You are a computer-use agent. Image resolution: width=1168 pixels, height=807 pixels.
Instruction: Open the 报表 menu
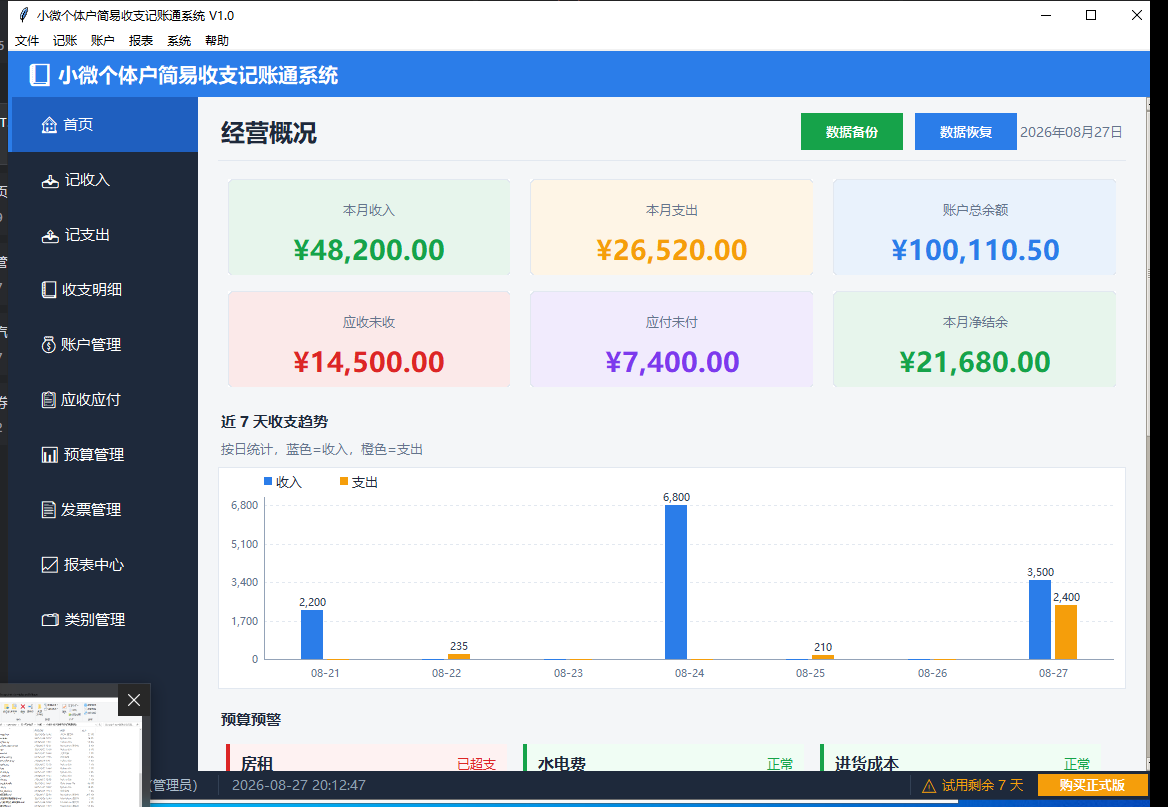141,41
